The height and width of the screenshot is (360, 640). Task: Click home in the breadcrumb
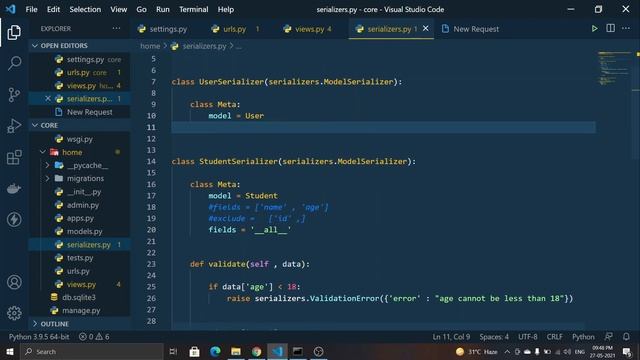[150, 46]
